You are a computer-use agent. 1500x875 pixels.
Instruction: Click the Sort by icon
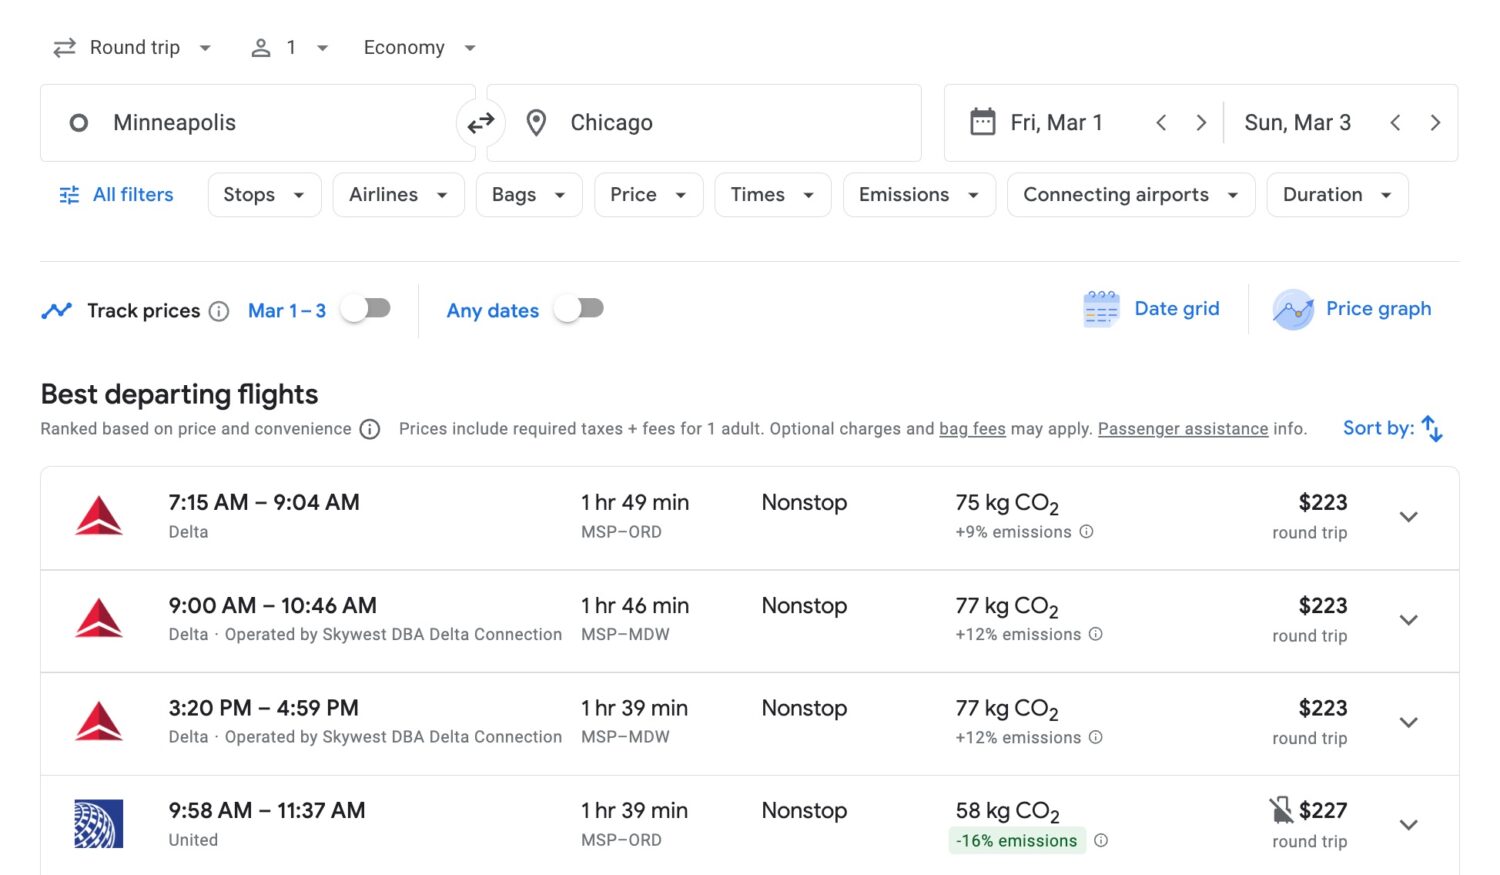(1433, 428)
